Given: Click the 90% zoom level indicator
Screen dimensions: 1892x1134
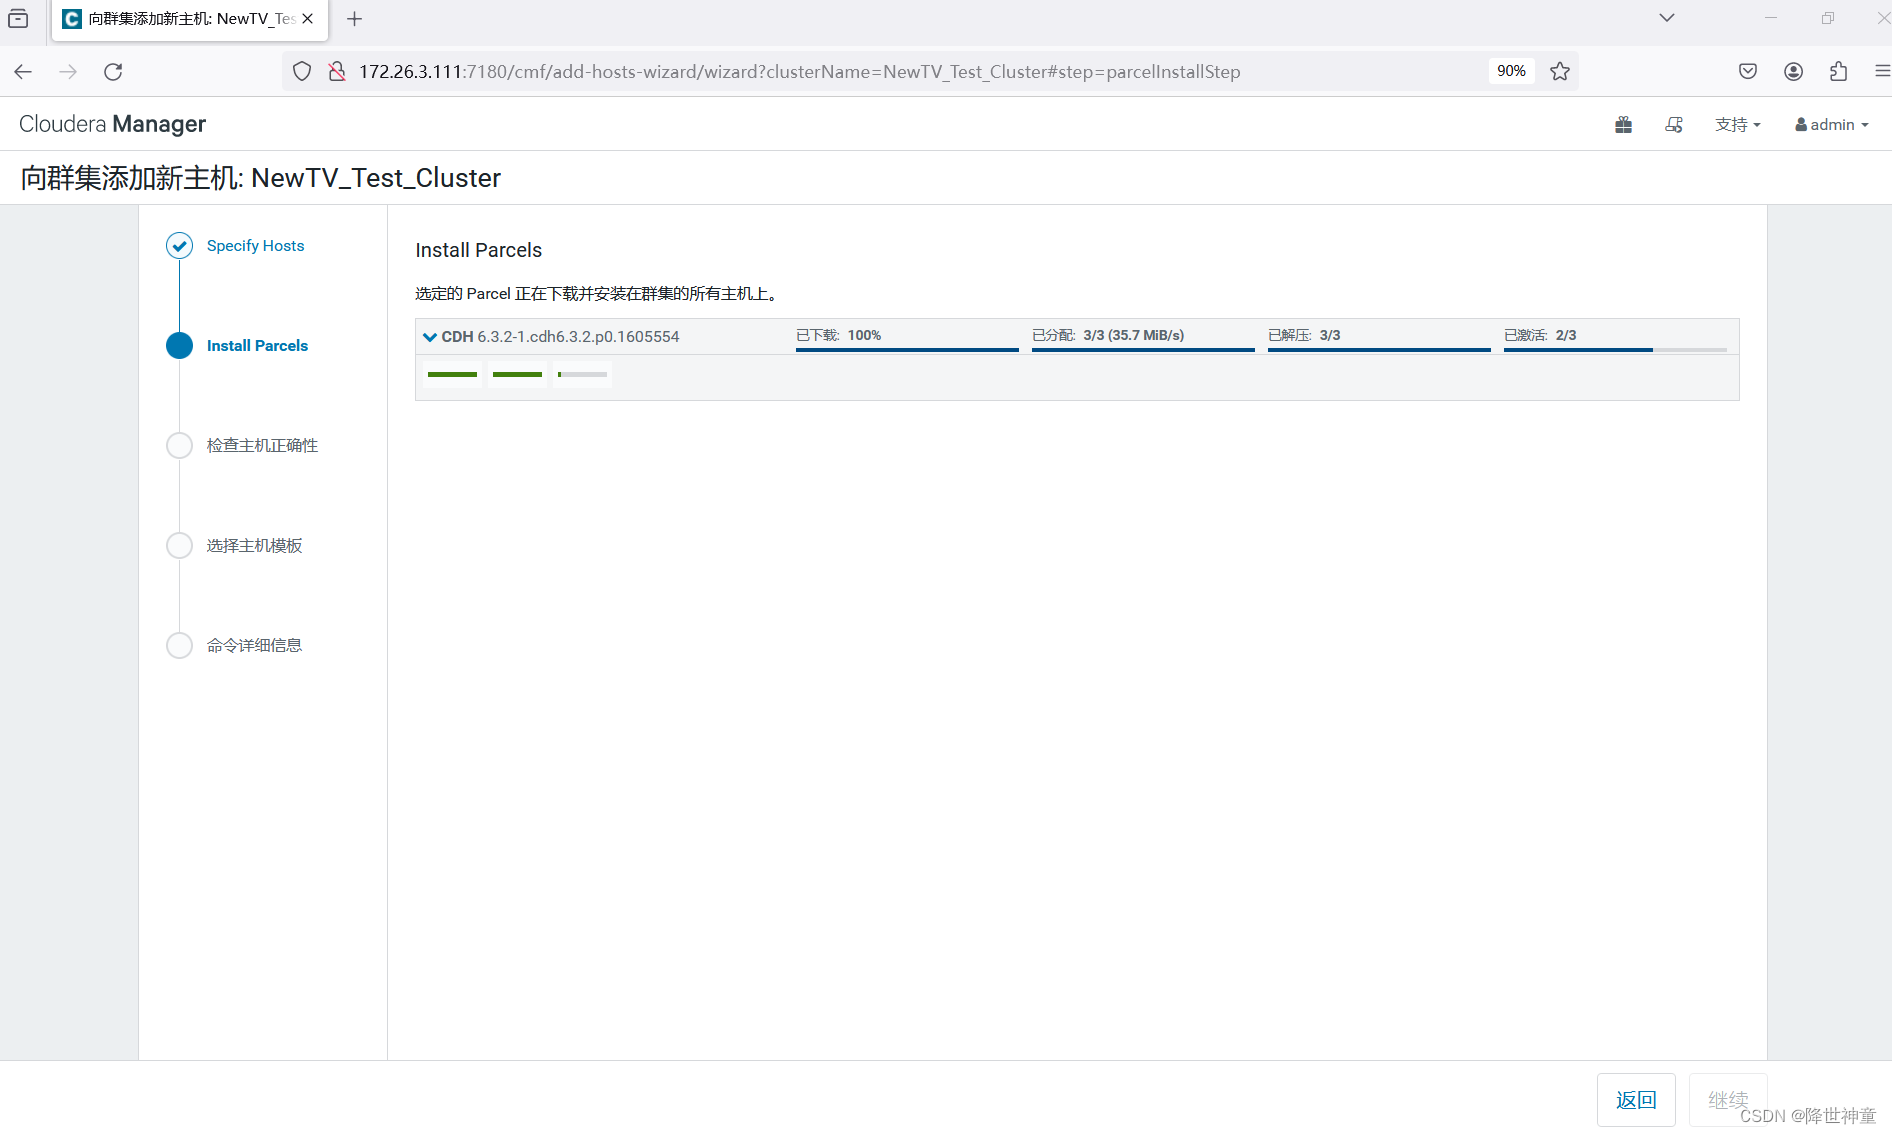Looking at the screenshot, I should pyautogui.click(x=1511, y=71).
